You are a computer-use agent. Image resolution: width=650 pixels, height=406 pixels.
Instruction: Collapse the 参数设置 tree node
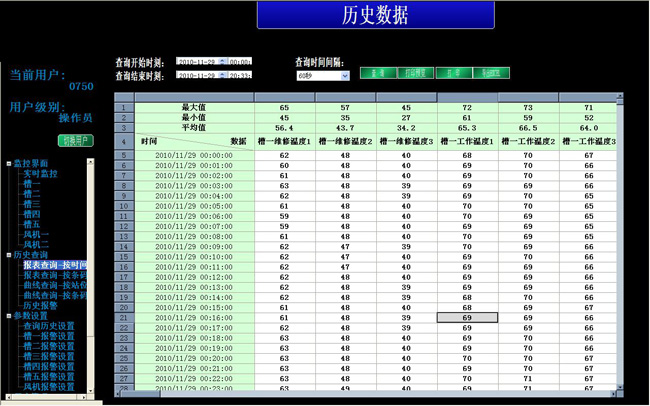tap(9, 316)
